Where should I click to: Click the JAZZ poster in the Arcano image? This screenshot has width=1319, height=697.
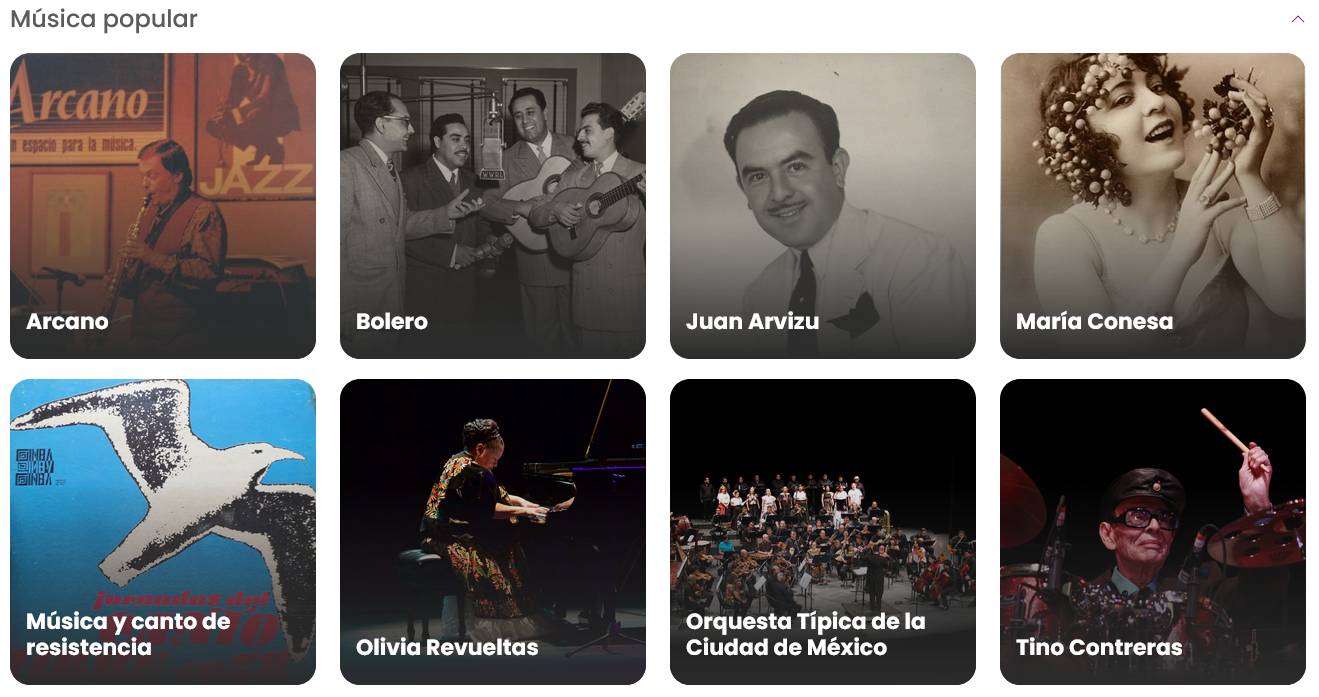tap(255, 125)
